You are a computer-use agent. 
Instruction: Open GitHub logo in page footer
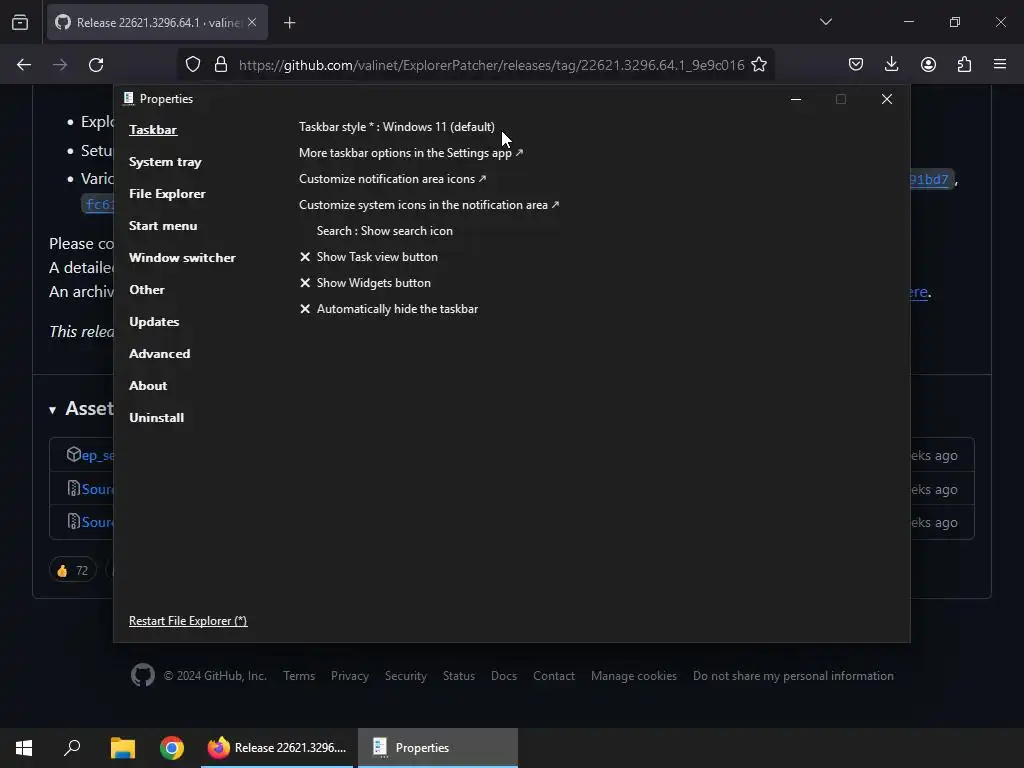[x=142, y=675]
